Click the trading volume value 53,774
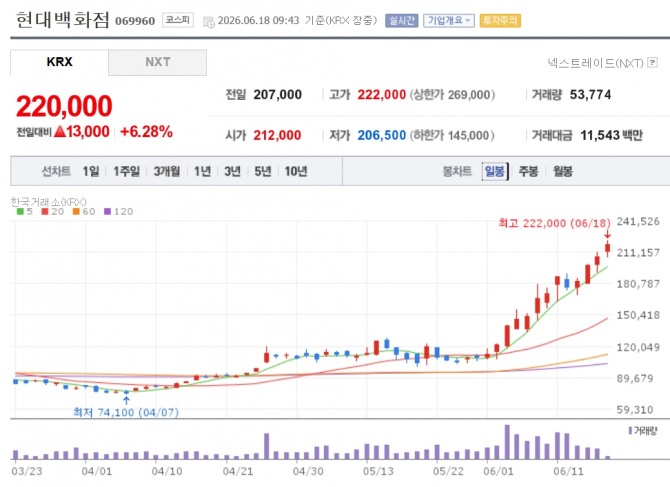 pyautogui.click(x=591, y=94)
